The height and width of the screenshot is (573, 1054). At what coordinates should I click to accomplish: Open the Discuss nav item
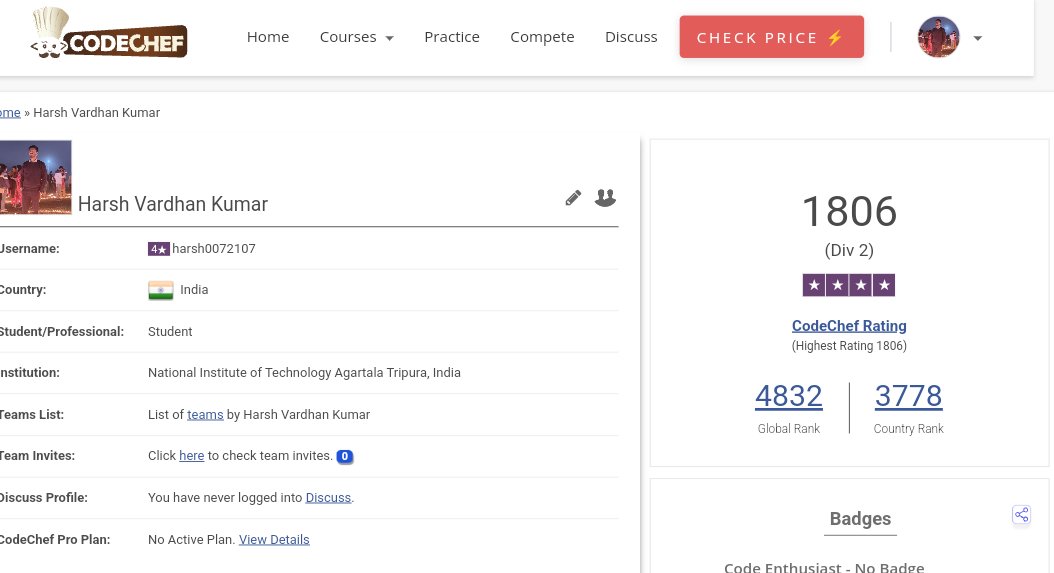point(631,37)
